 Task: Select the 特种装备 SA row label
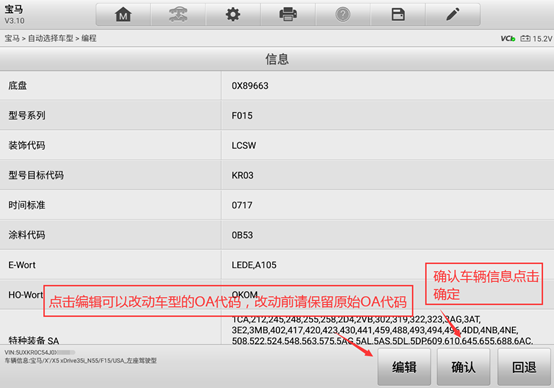pyautogui.click(x=34, y=340)
